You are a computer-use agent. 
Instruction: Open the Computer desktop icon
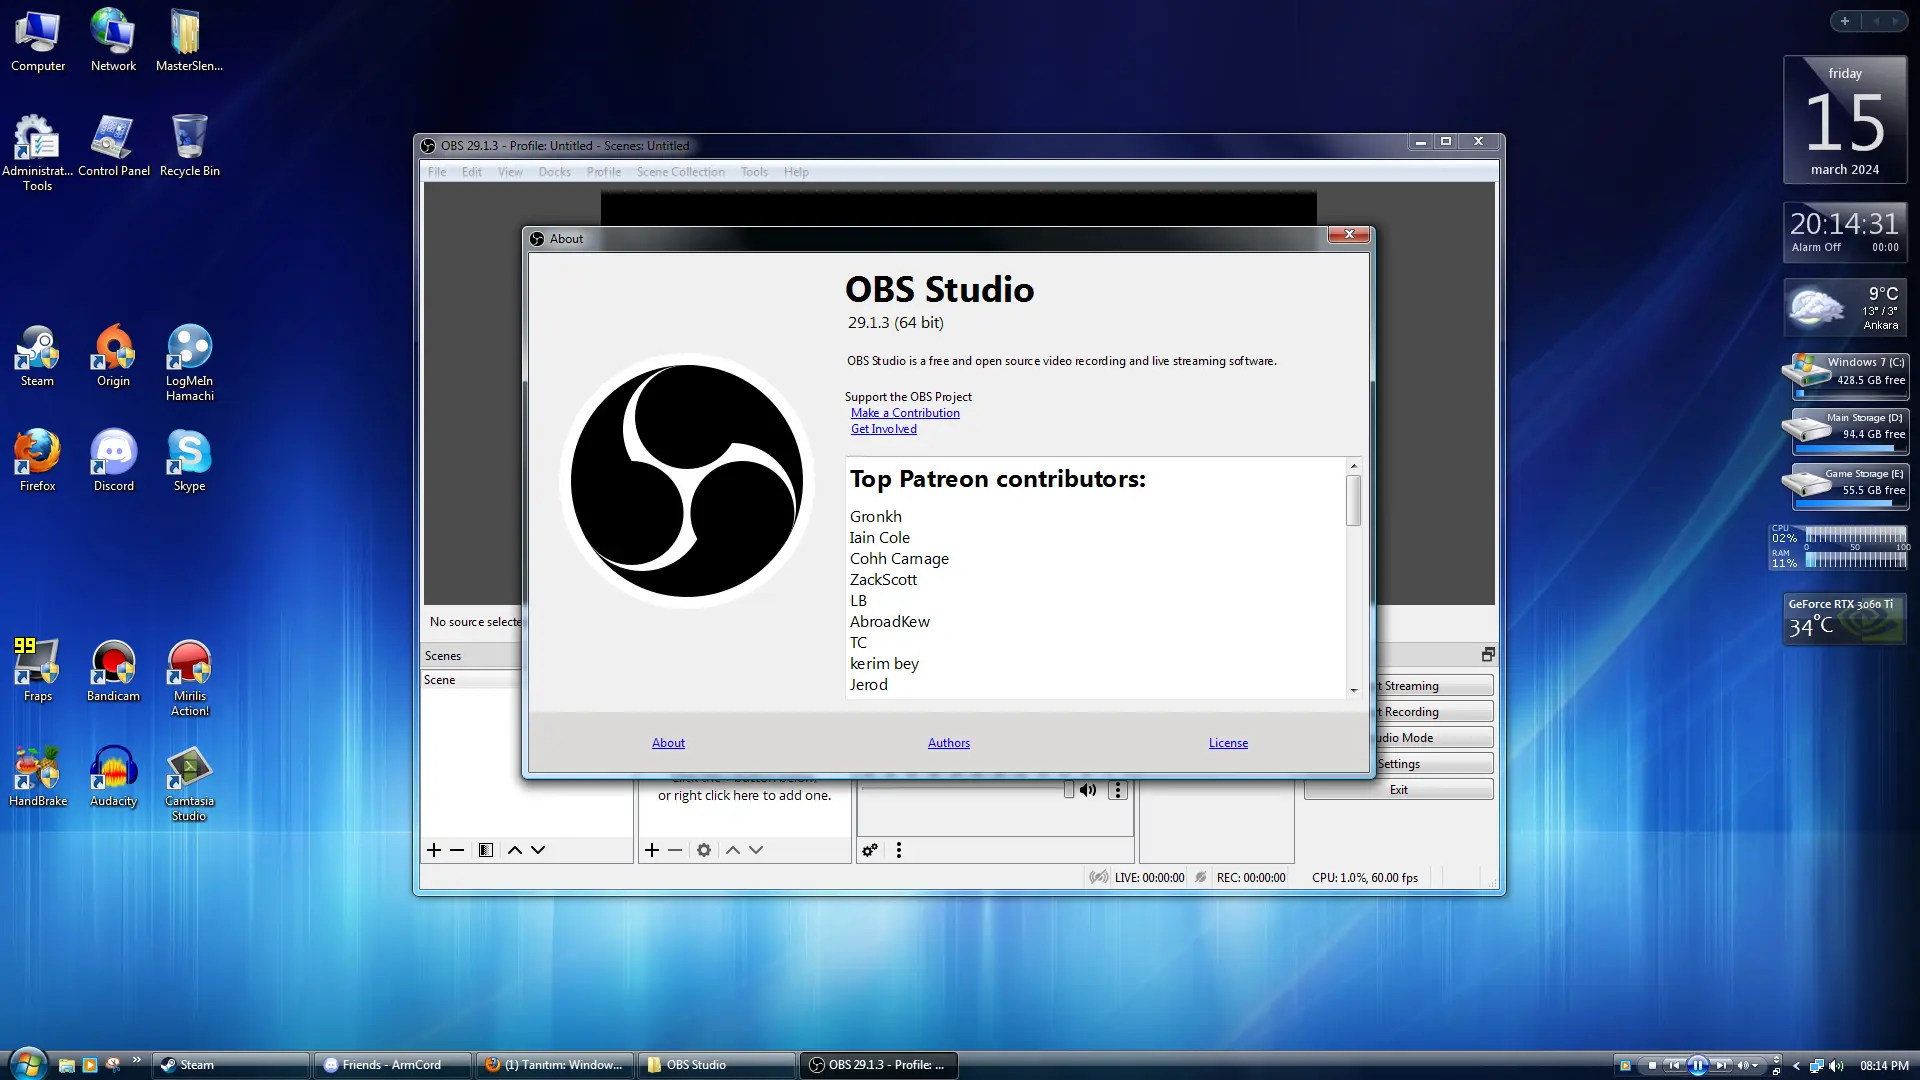coord(38,41)
